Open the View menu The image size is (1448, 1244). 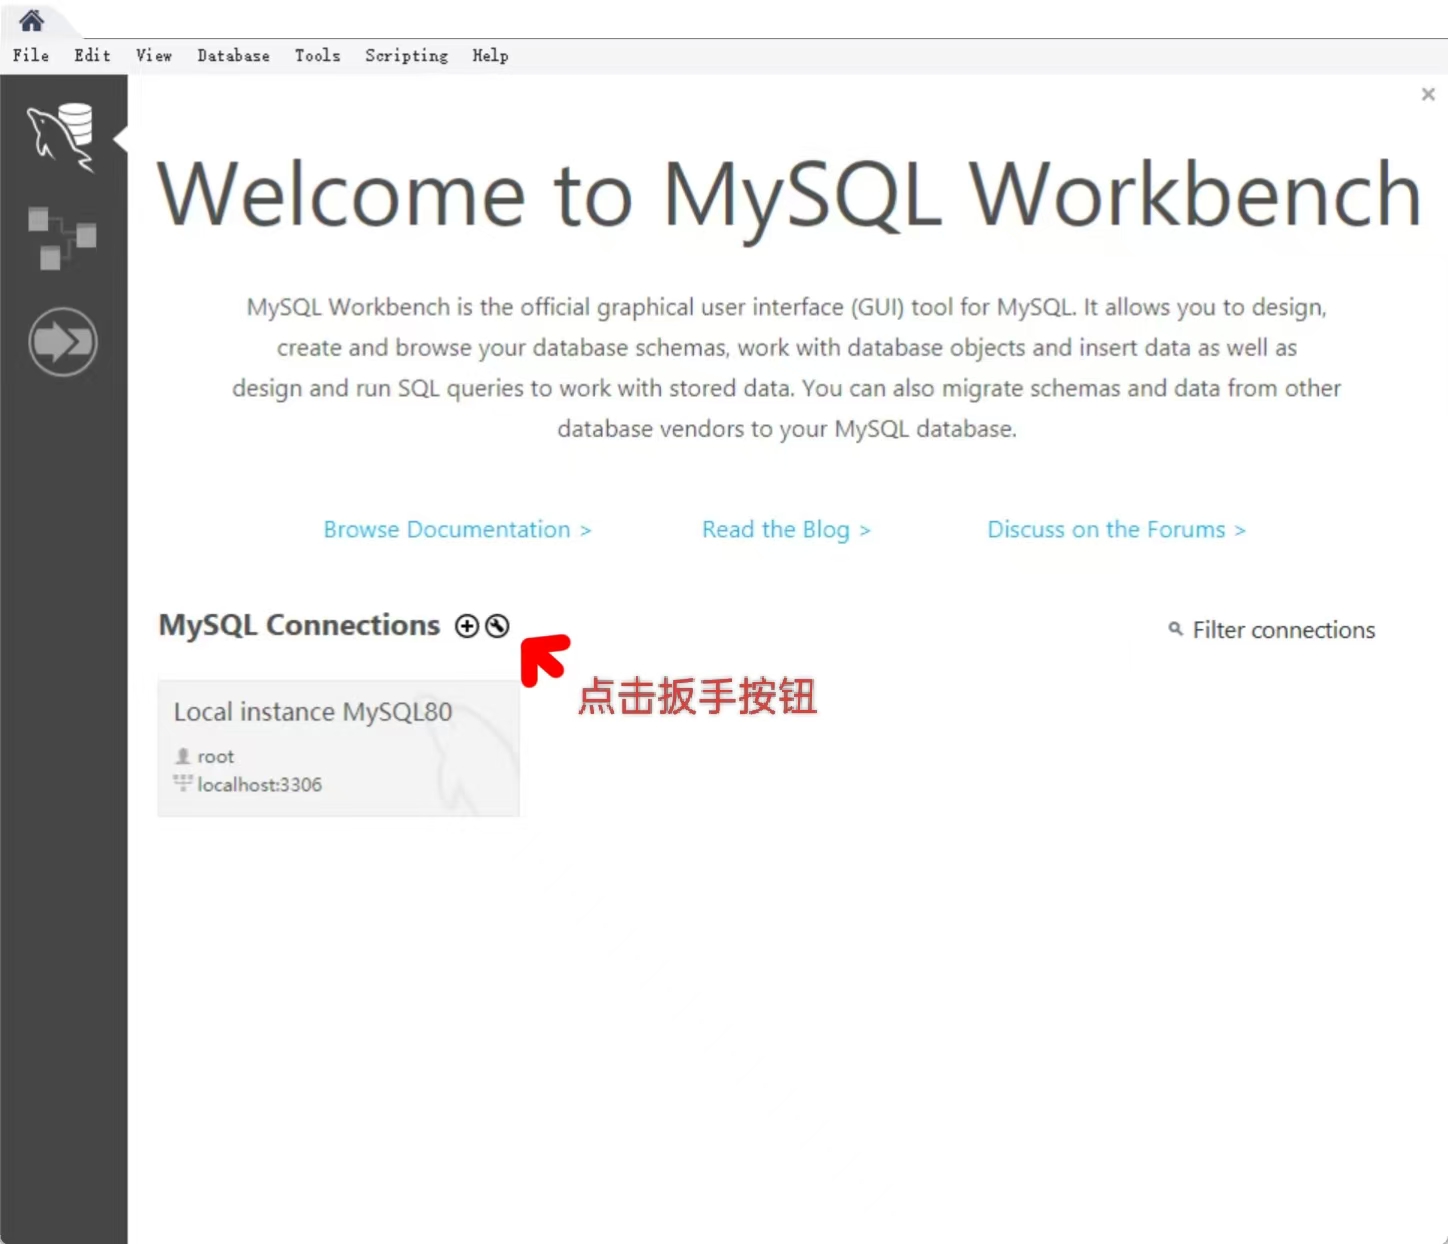click(154, 56)
